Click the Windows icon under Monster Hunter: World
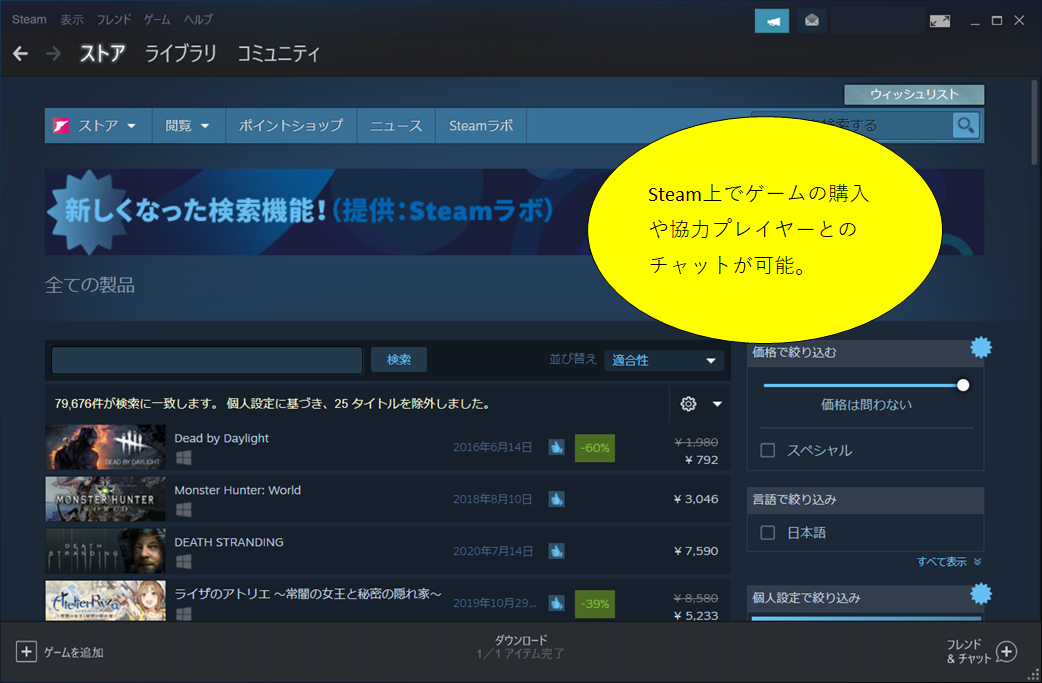 coord(183,510)
